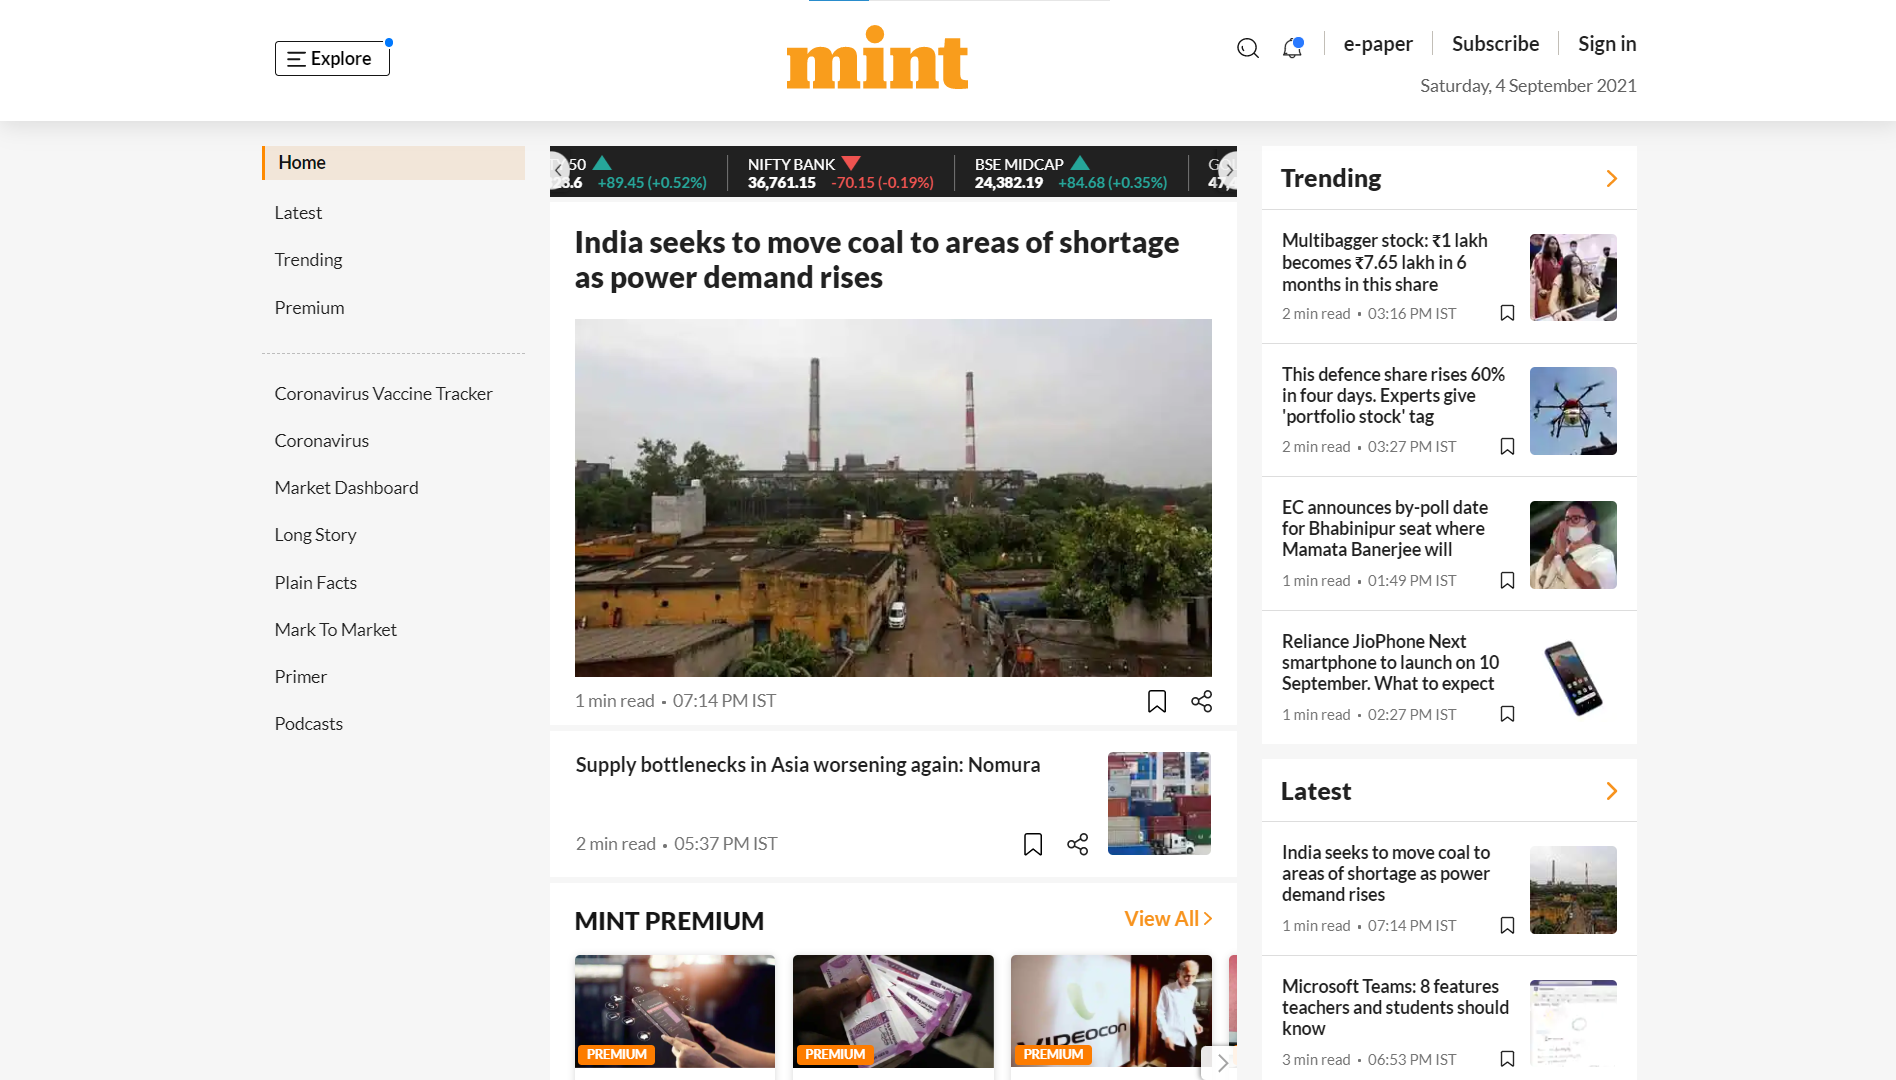Image resolution: width=1896 pixels, height=1080 pixels.
Task: Advance Mint Premium carousel with next arrow
Action: pos(1221,1062)
